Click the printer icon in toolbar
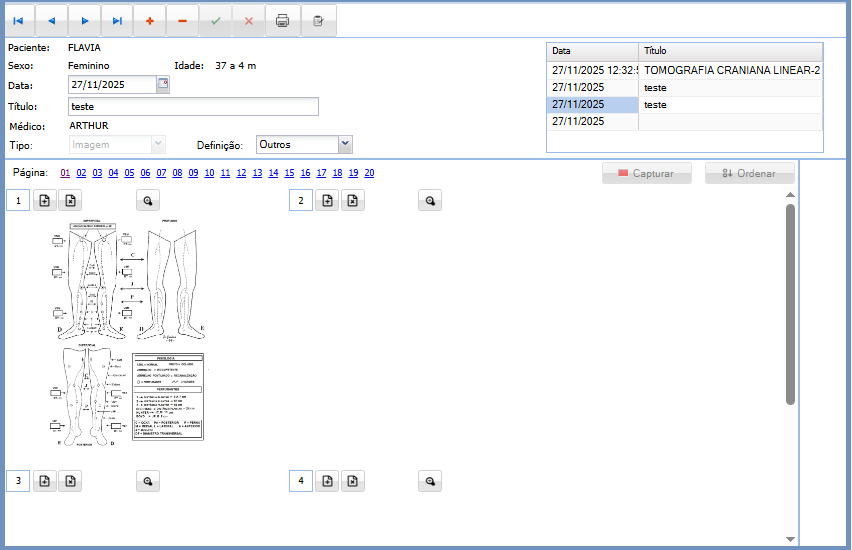This screenshot has width=852, height=550. click(x=283, y=20)
